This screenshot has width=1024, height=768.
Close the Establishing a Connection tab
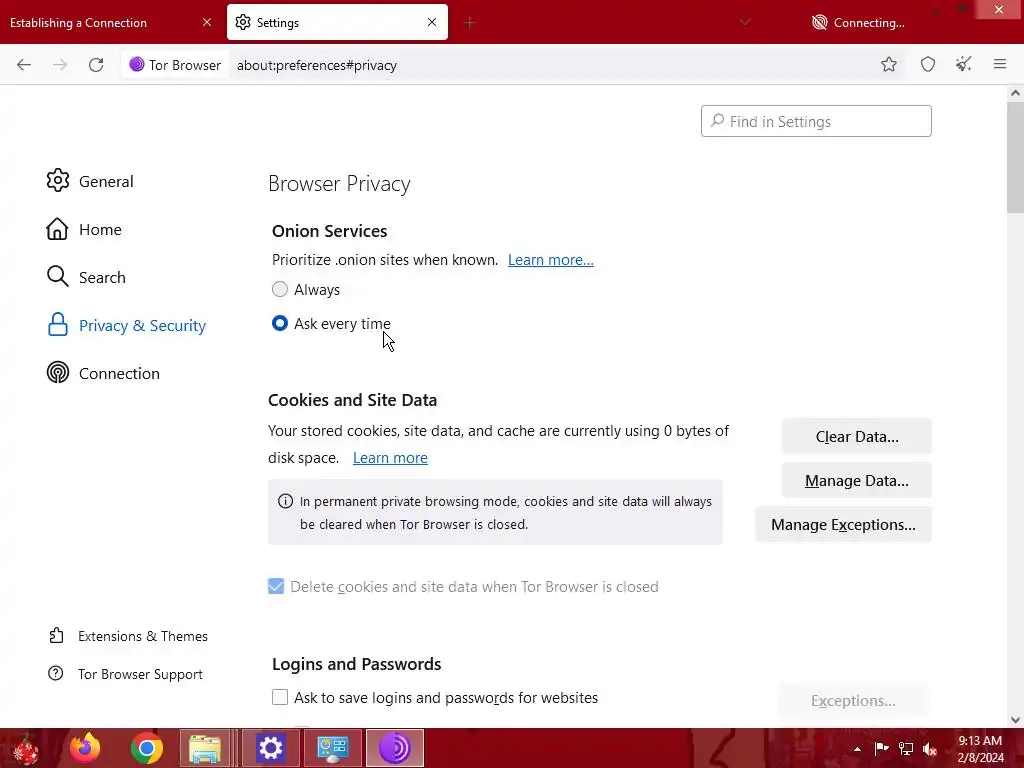point(207,22)
